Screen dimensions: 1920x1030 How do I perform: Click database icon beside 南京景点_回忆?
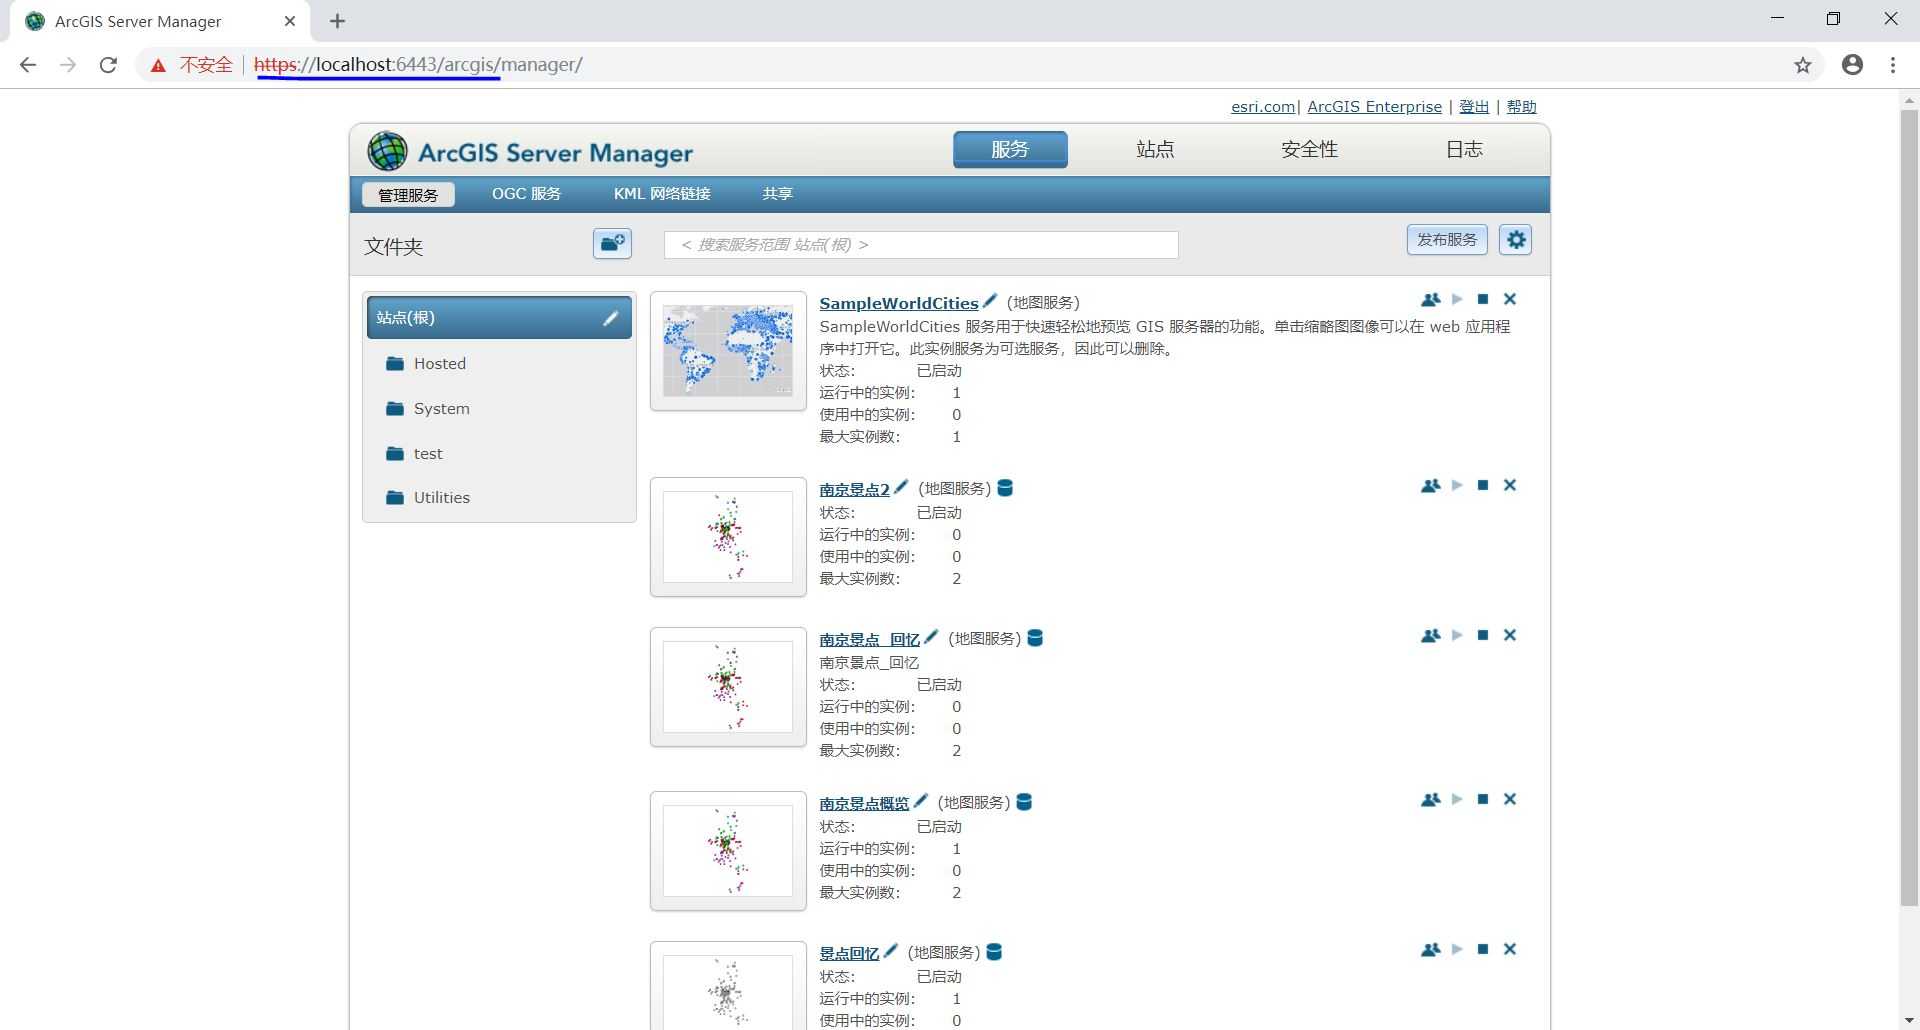click(x=1035, y=638)
